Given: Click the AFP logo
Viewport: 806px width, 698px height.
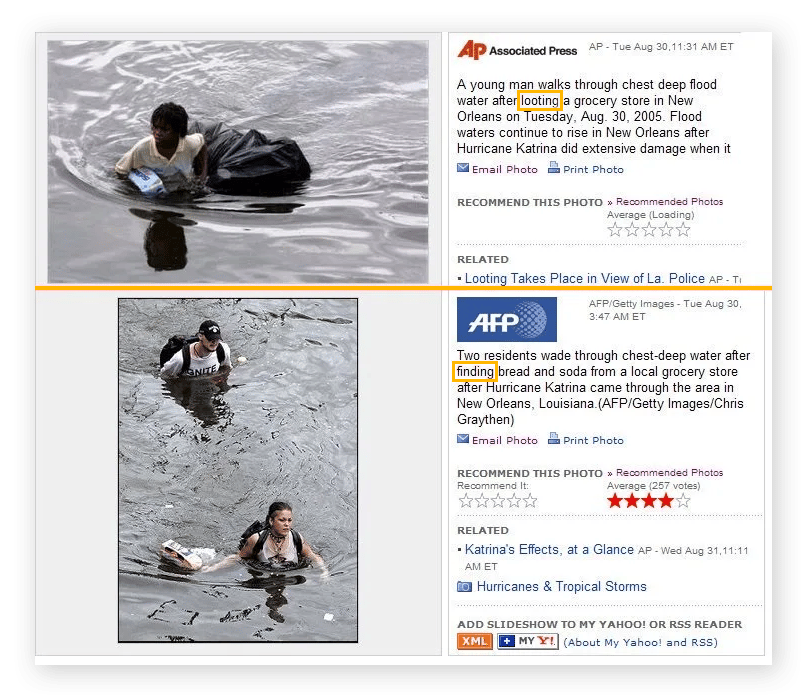Looking at the screenshot, I should point(506,319).
